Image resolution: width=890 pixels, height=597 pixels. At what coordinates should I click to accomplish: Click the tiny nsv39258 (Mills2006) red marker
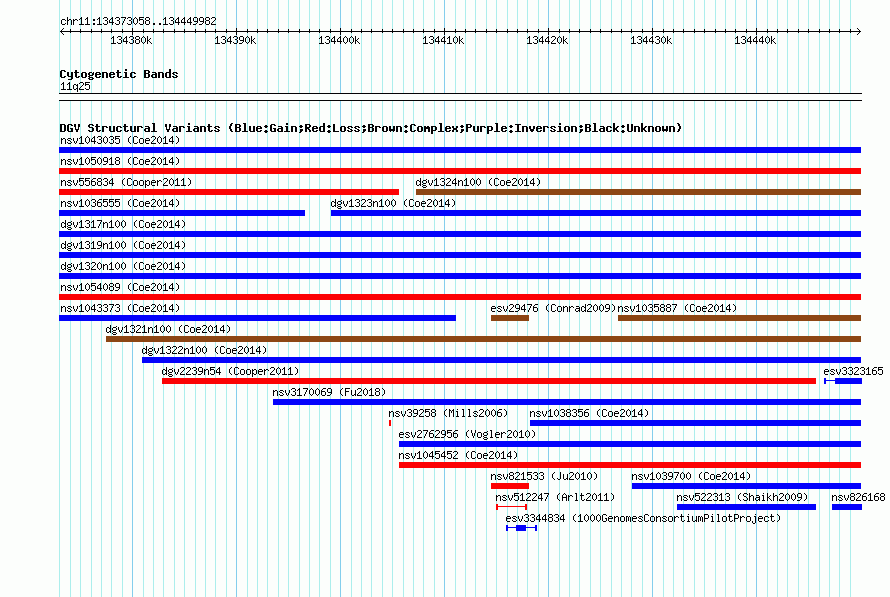point(390,423)
